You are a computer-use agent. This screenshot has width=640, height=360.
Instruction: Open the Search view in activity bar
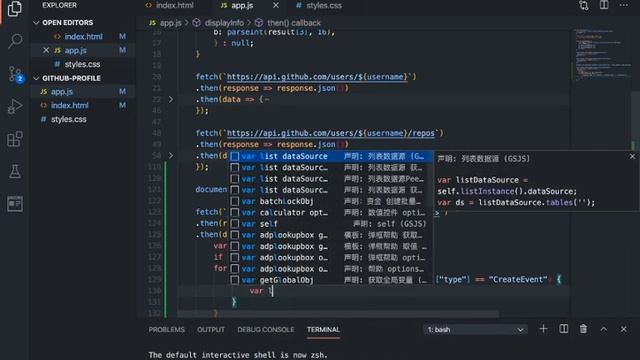click(x=15, y=41)
